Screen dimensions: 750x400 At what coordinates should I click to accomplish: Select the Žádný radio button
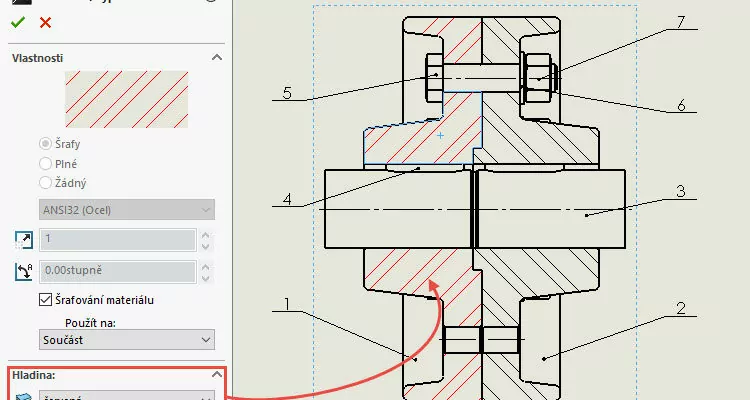[45, 183]
